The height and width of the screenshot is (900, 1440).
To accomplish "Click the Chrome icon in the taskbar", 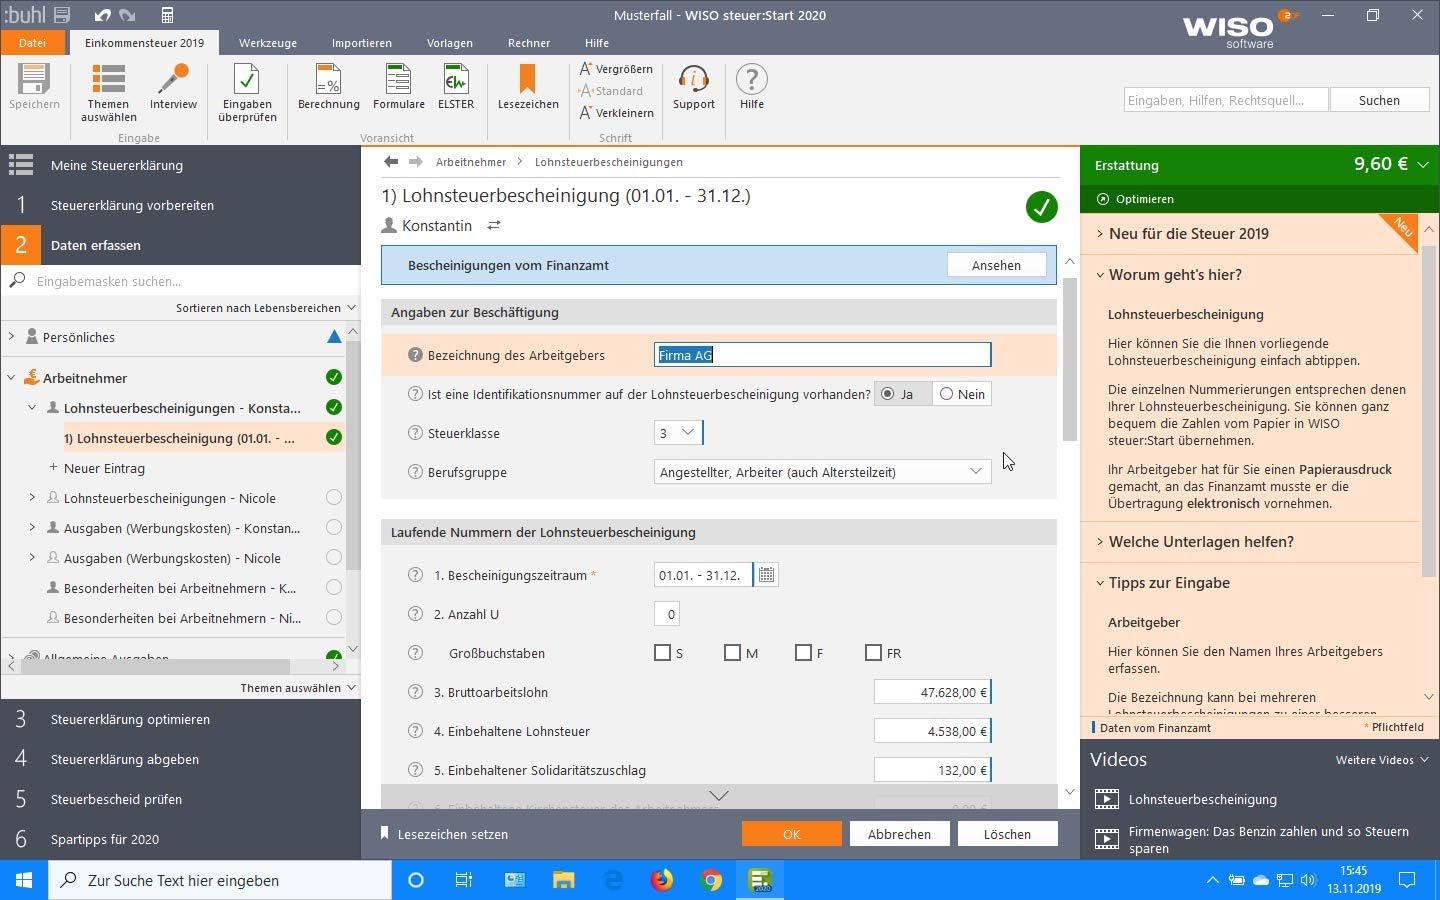I will (x=711, y=880).
